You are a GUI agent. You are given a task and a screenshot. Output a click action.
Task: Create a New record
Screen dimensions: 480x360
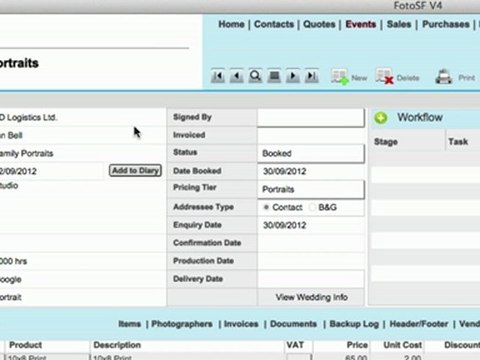tap(349, 77)
